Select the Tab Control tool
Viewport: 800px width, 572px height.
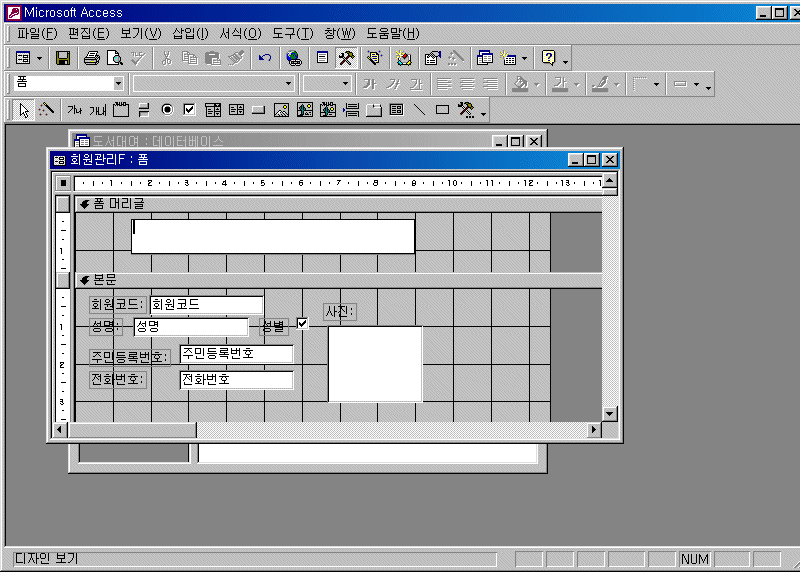(x=374, y=110)
